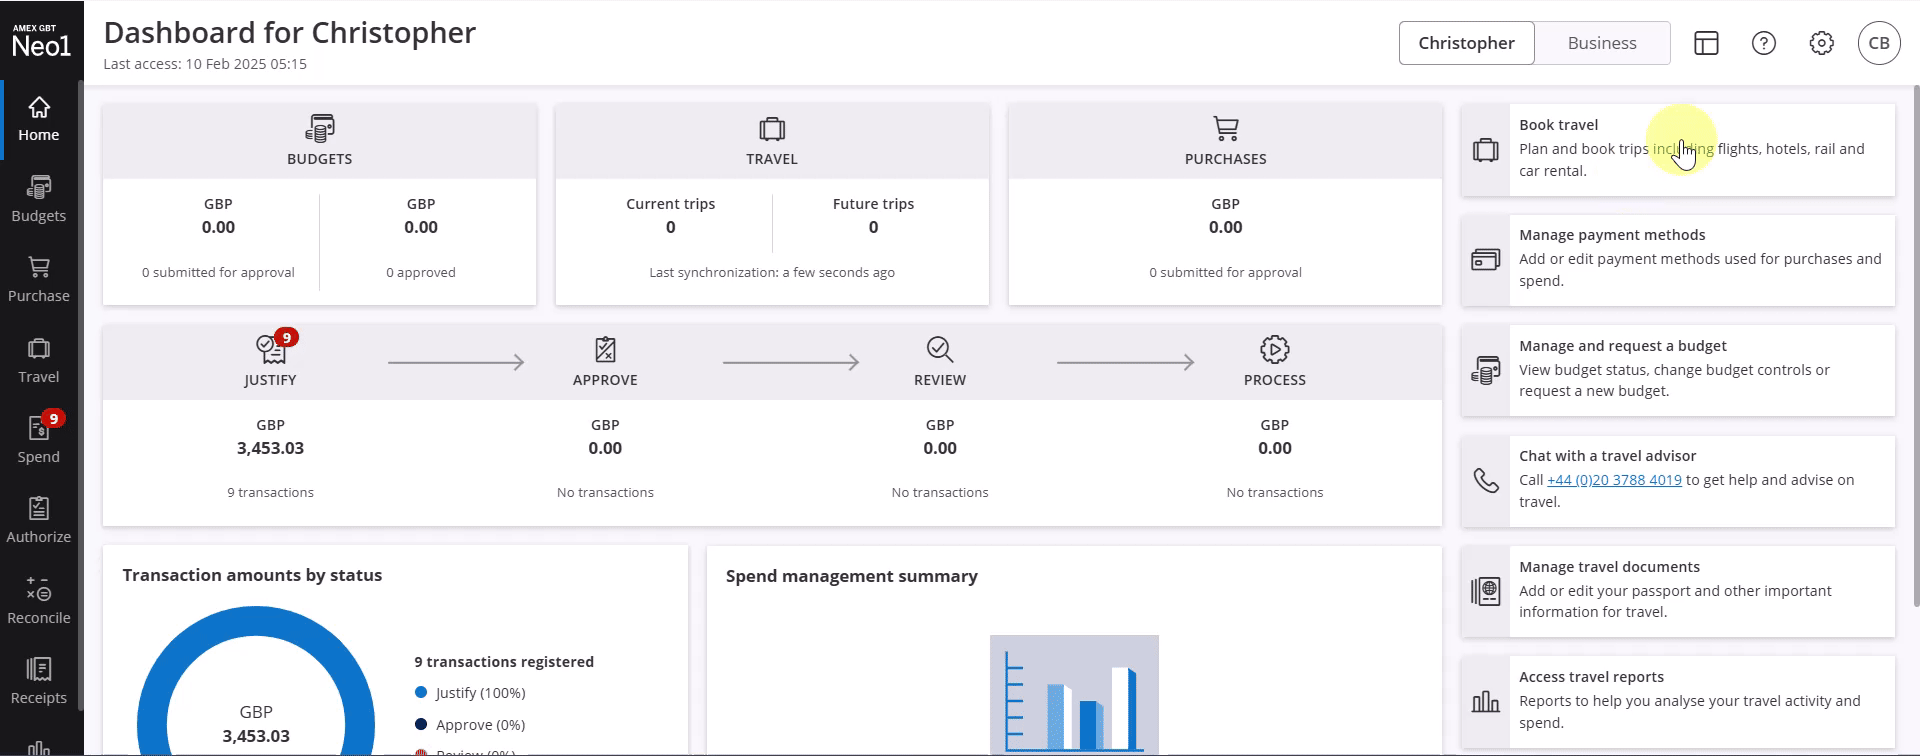Open Access travel reports quick action
Screen dimensions: 1920x756
[1678, 701]
